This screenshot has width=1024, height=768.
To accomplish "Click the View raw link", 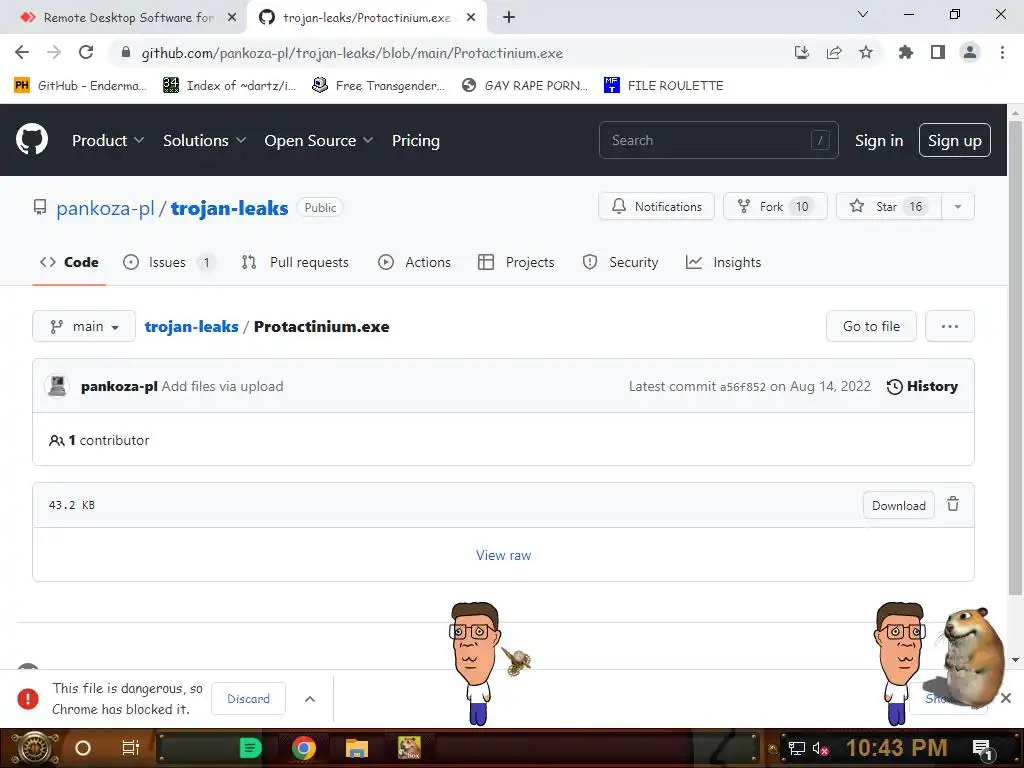I will (503, 555).
